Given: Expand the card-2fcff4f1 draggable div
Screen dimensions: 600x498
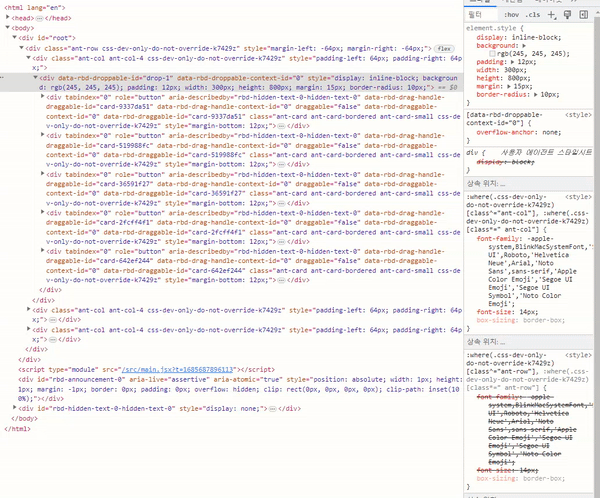Looking at the screenshot, I should tap(42, 212).
